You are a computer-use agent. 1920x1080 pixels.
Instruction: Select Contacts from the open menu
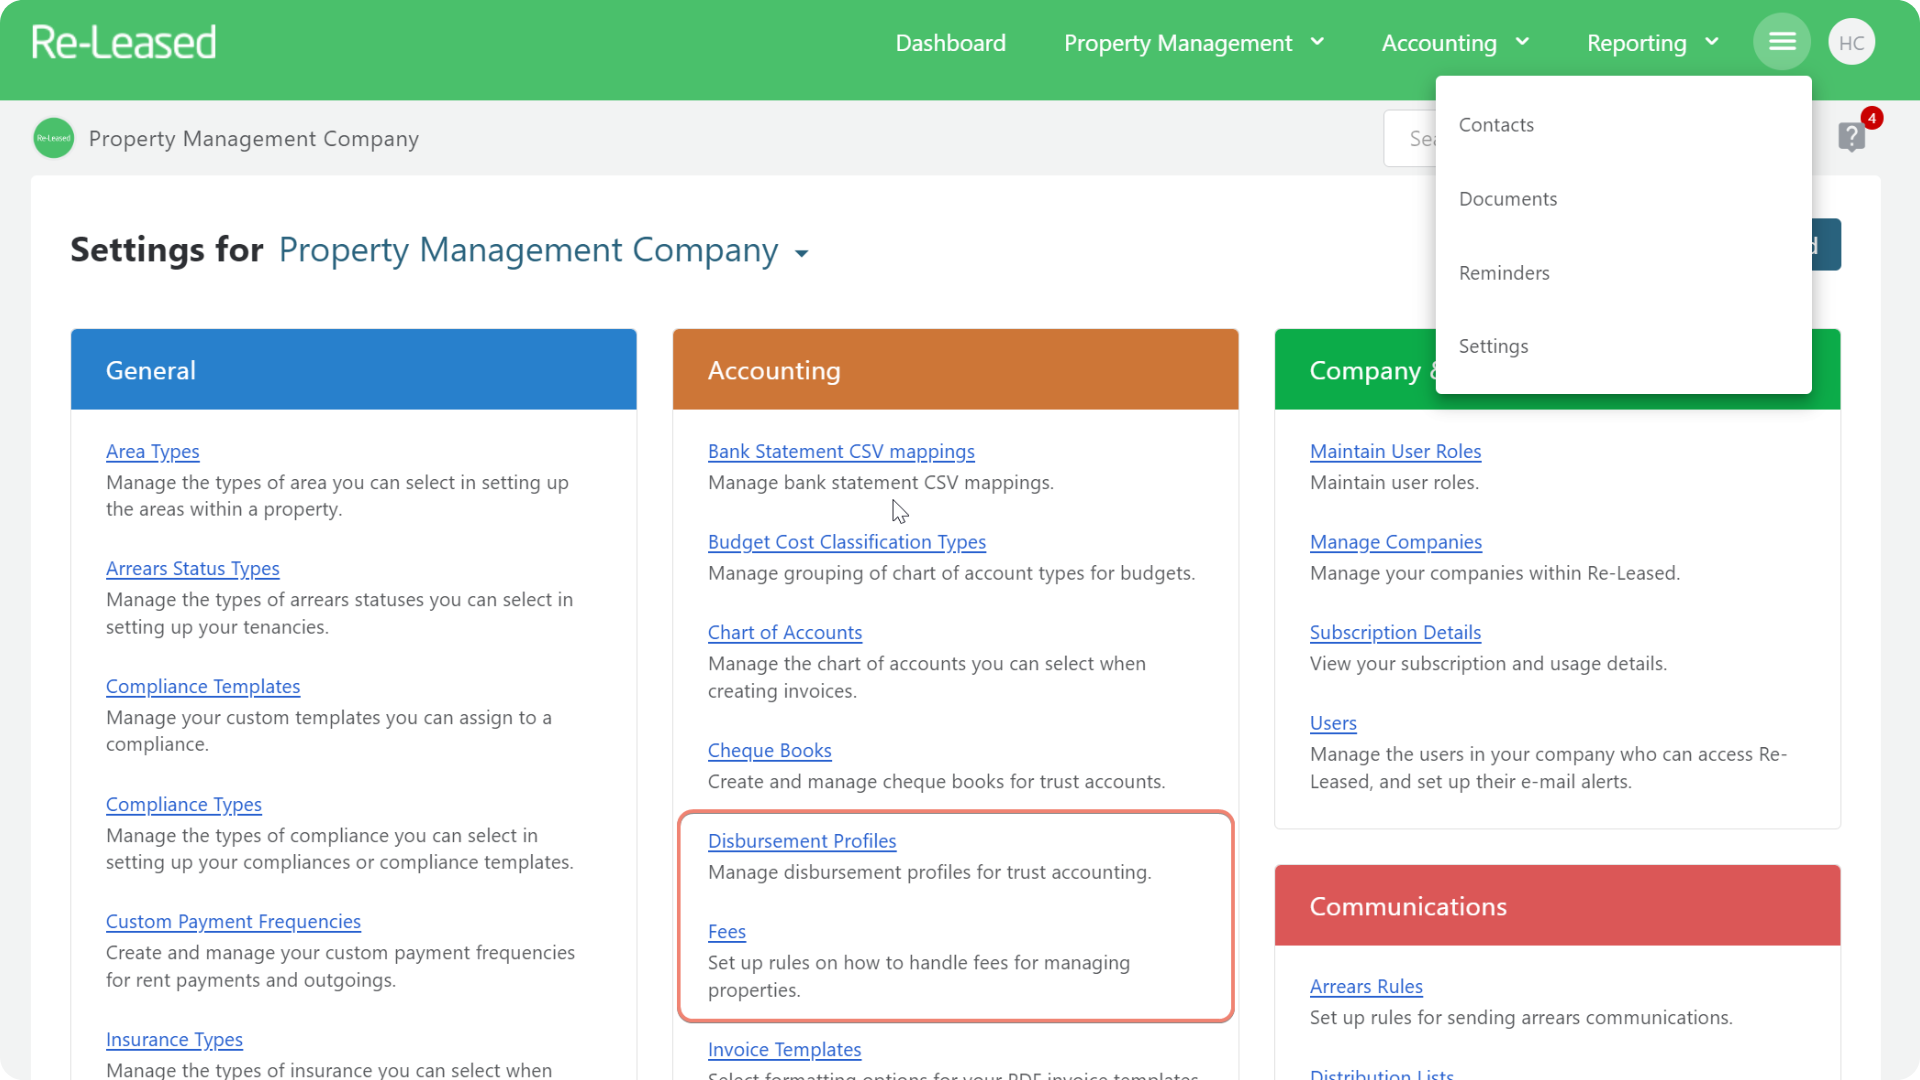click(1496, 124)
